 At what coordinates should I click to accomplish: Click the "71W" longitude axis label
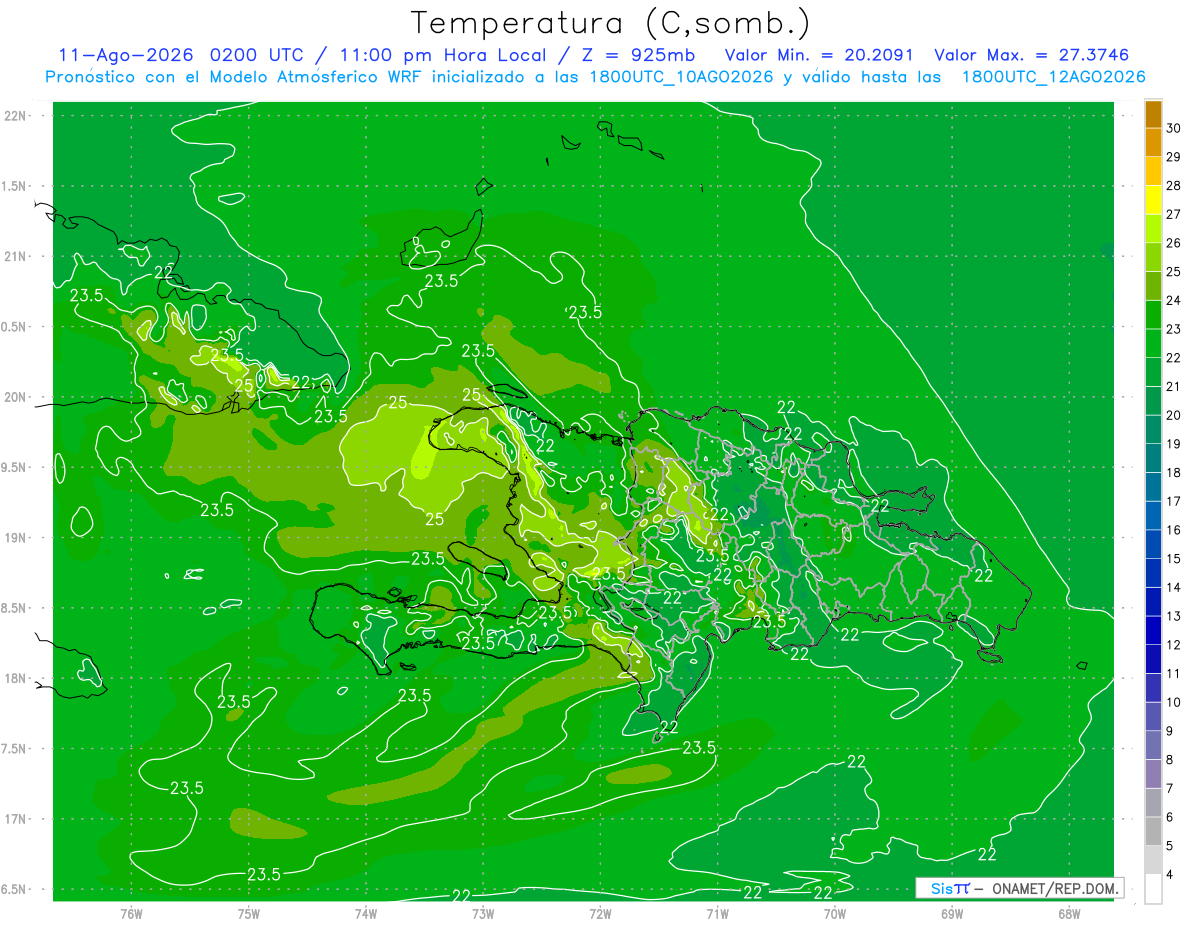(x=717, y=914)
